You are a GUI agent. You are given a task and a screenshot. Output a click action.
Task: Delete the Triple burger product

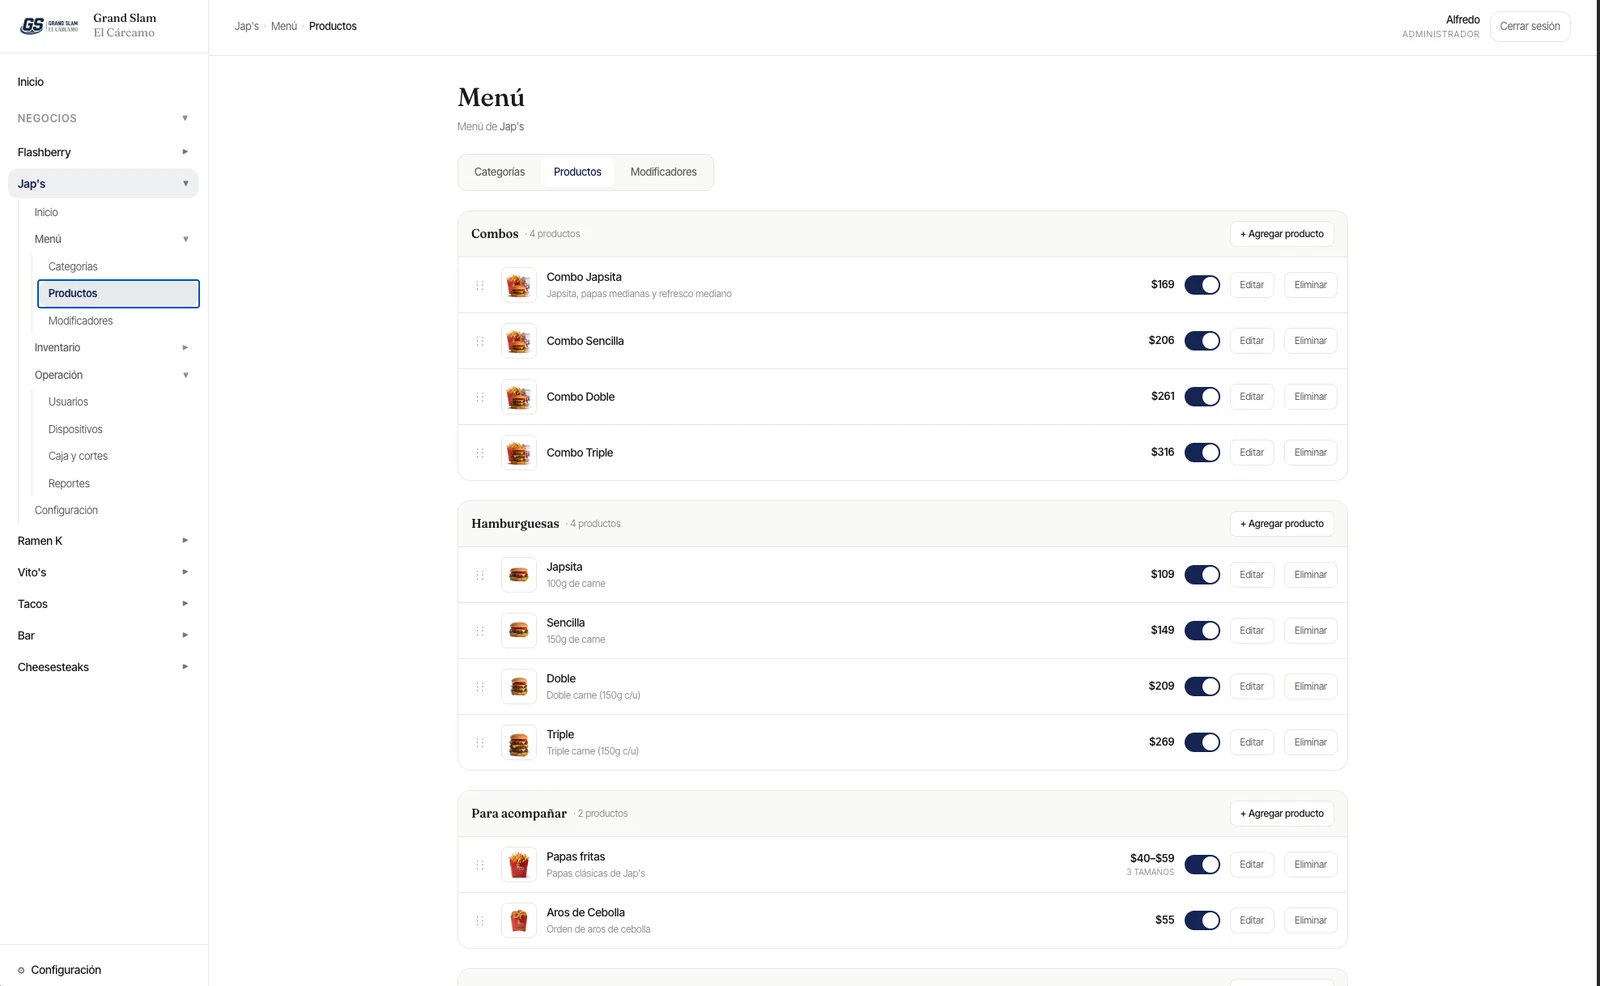1311,743
